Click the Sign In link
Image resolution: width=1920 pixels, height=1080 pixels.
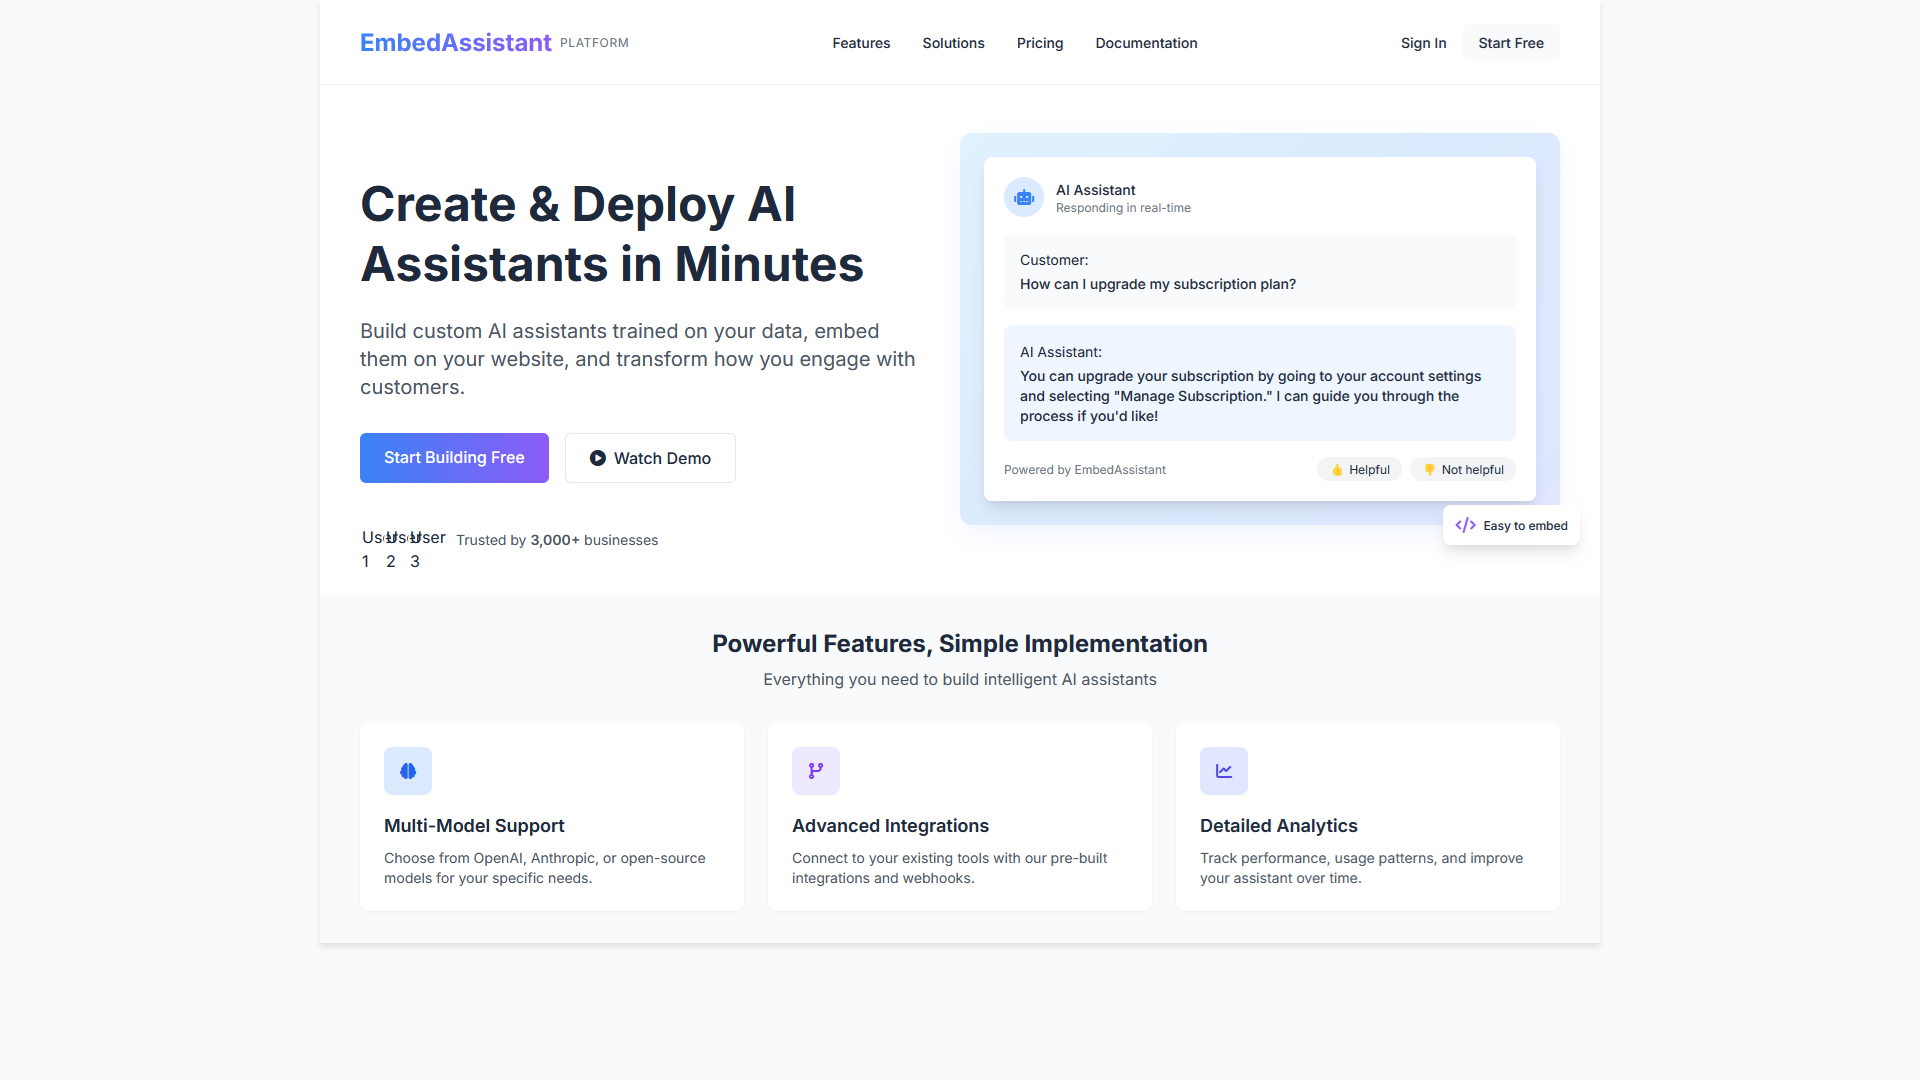(1423, 43)
